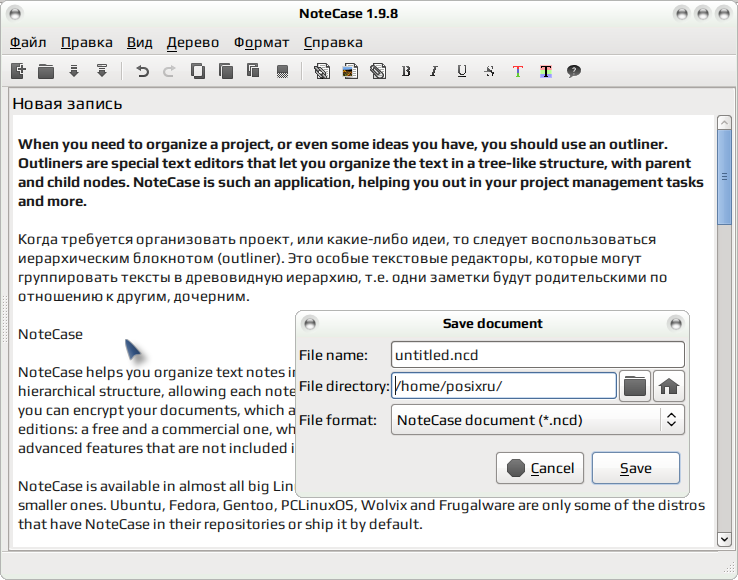Open the Формат menu

[262, 42]
